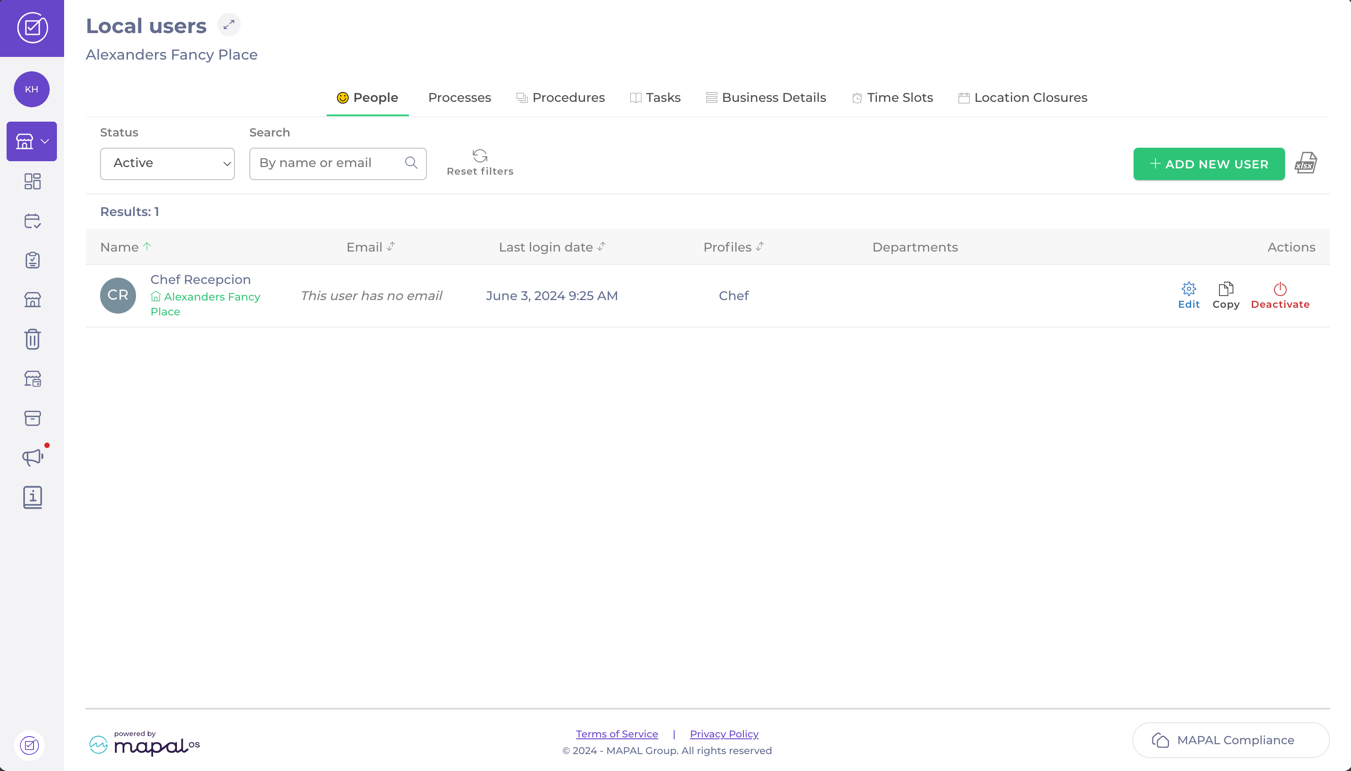Open the Terms of Service link
Screen dimensions: 1351x771
point(617,734)
